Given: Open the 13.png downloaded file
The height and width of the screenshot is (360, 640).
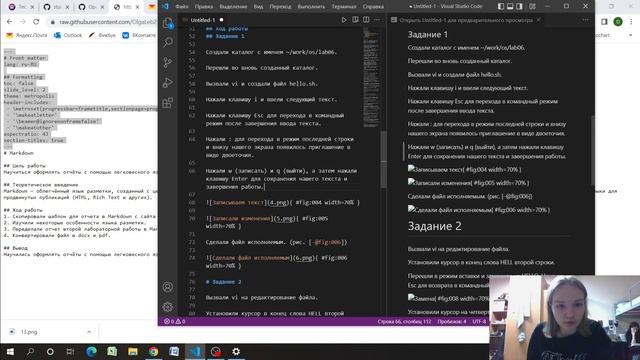Looking at the screenshot, I should pos(29,332).
